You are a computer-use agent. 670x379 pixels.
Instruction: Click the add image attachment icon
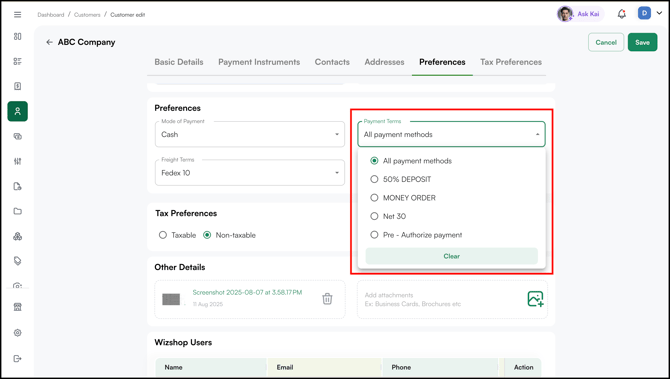[x=535, y=299]
